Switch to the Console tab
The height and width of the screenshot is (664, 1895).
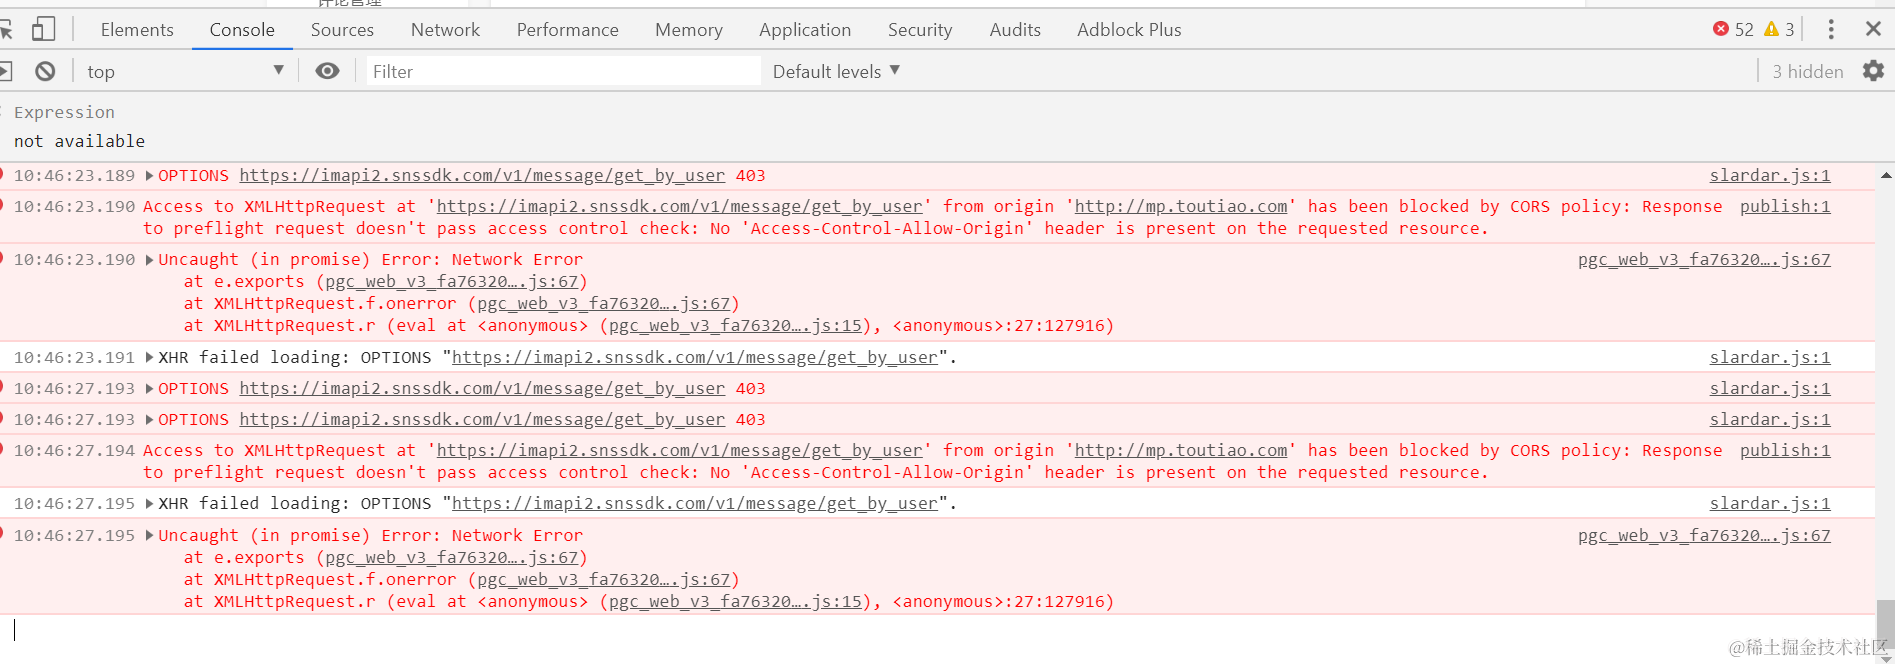pyautogui.click(x=242, y=30)
